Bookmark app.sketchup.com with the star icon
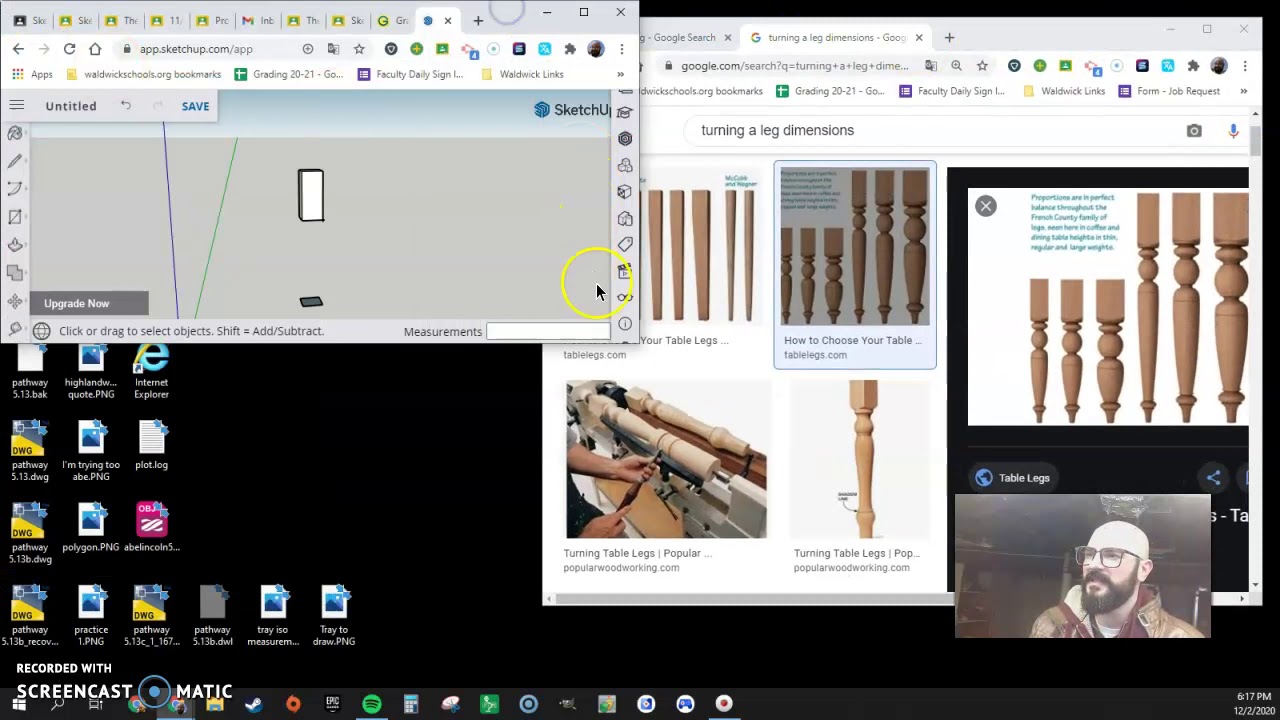Viewport: 1280px width, 720px height. coord(359,49)
